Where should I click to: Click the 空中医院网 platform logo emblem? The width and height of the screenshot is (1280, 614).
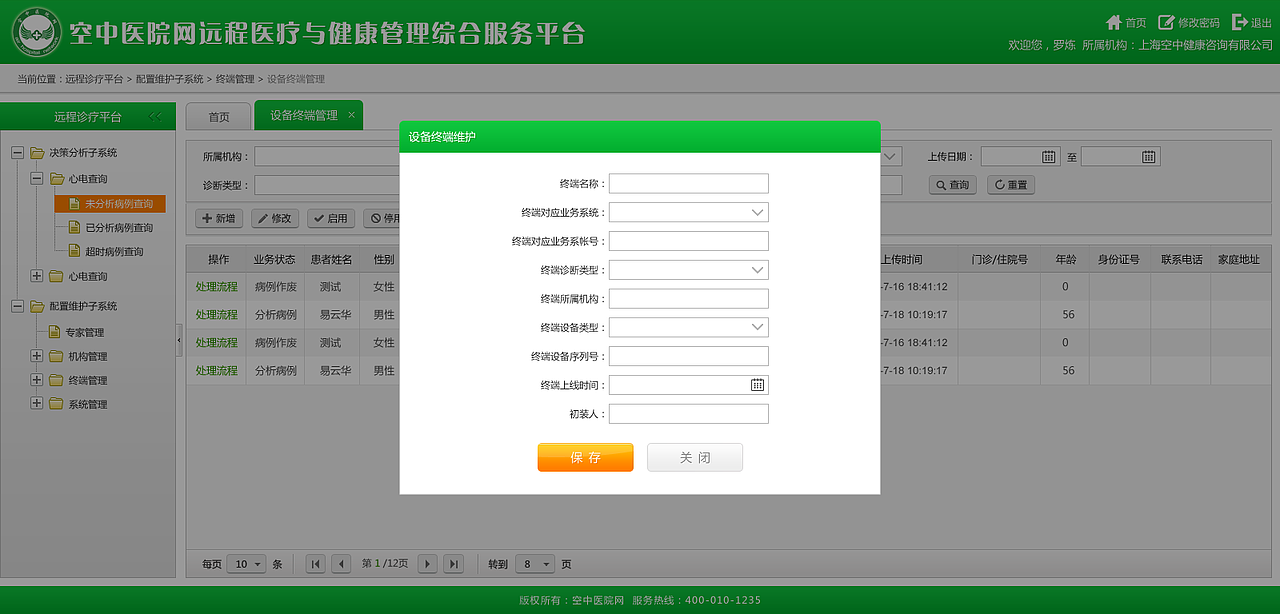[x=36, y=34]
